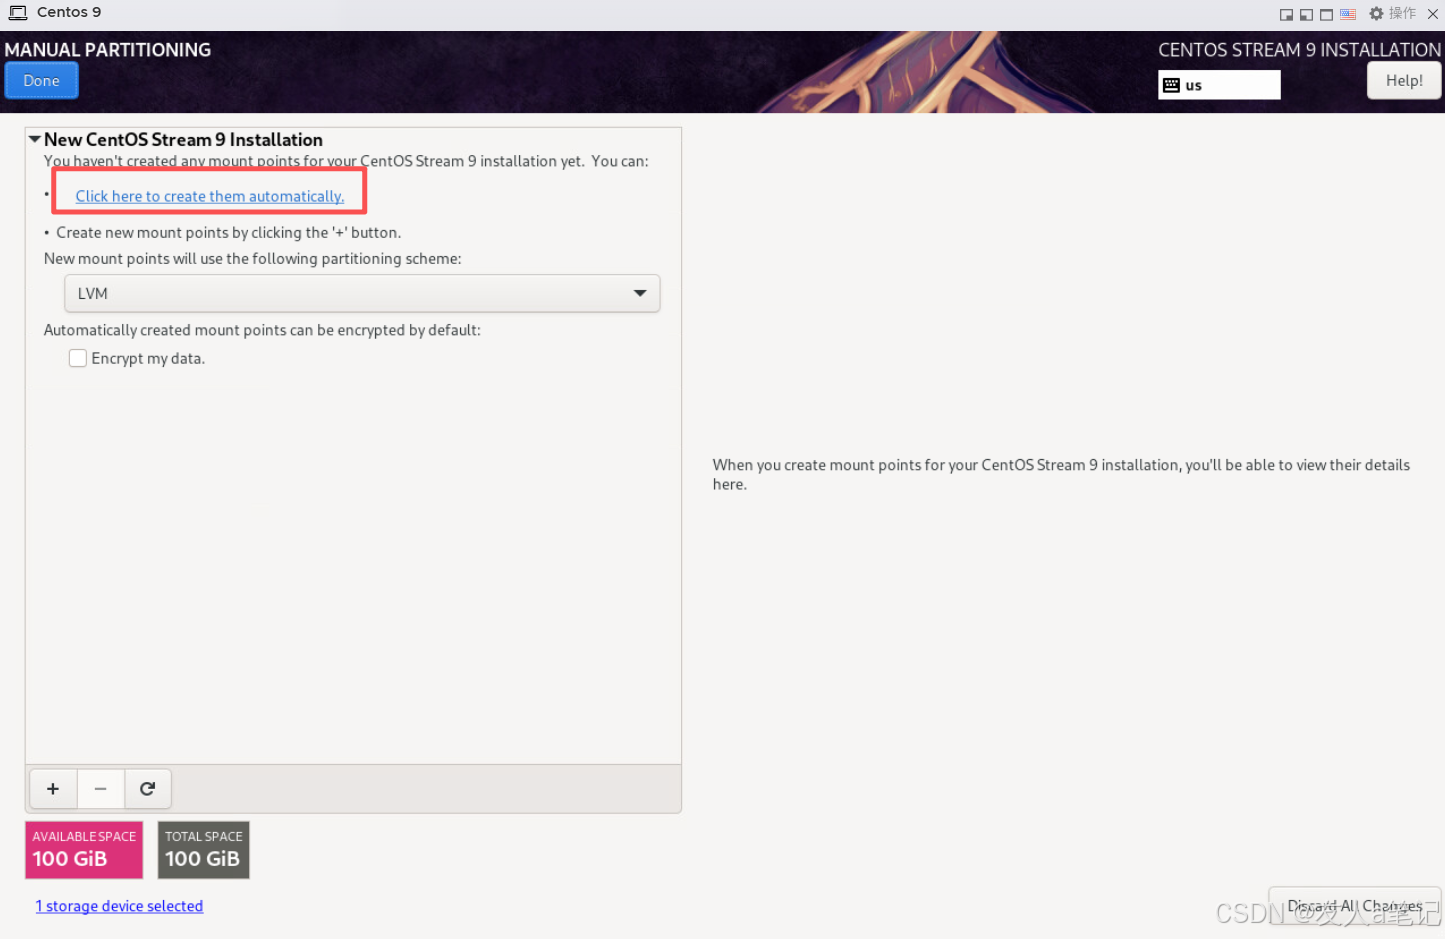1445x939 pixels.
Task: Open the gear 操作 actions menu
Action: [1392, 13]
